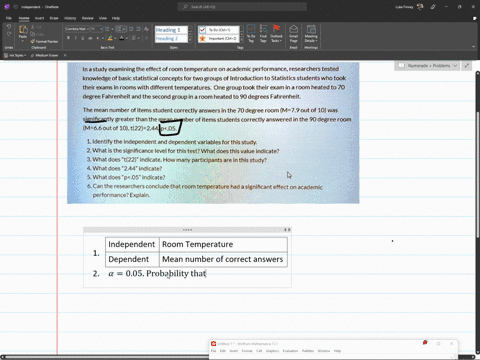Click the paragraph alignment button

[x=134, y=38]
